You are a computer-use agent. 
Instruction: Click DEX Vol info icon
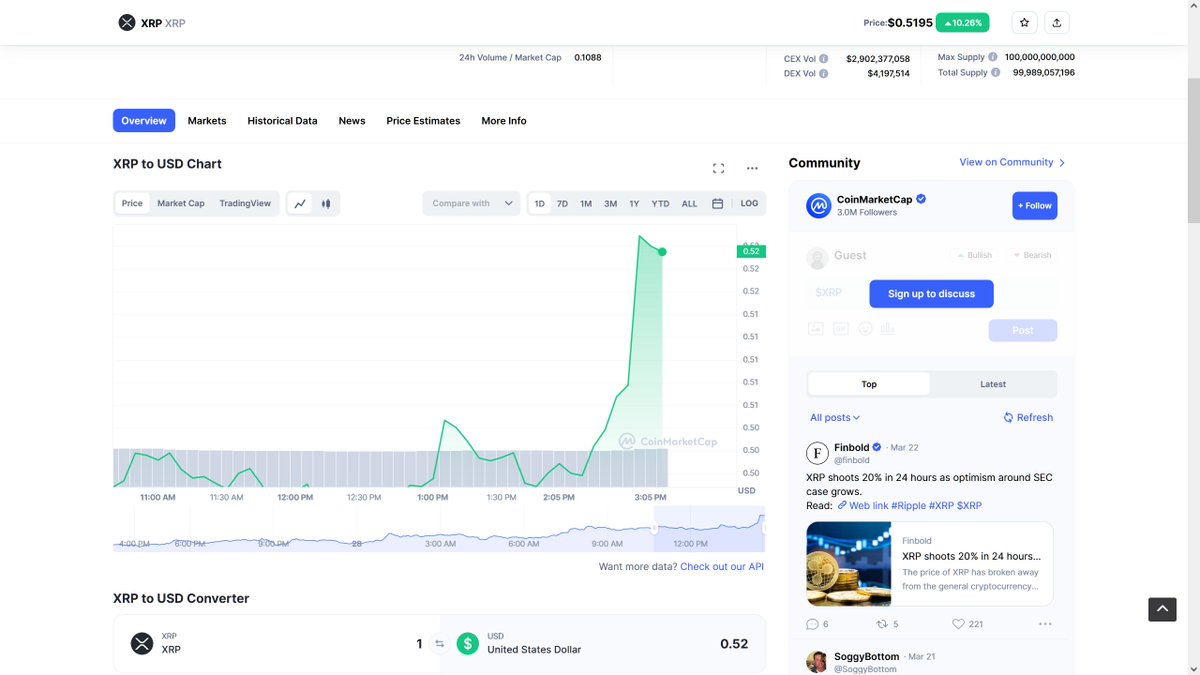pos(824,73)
